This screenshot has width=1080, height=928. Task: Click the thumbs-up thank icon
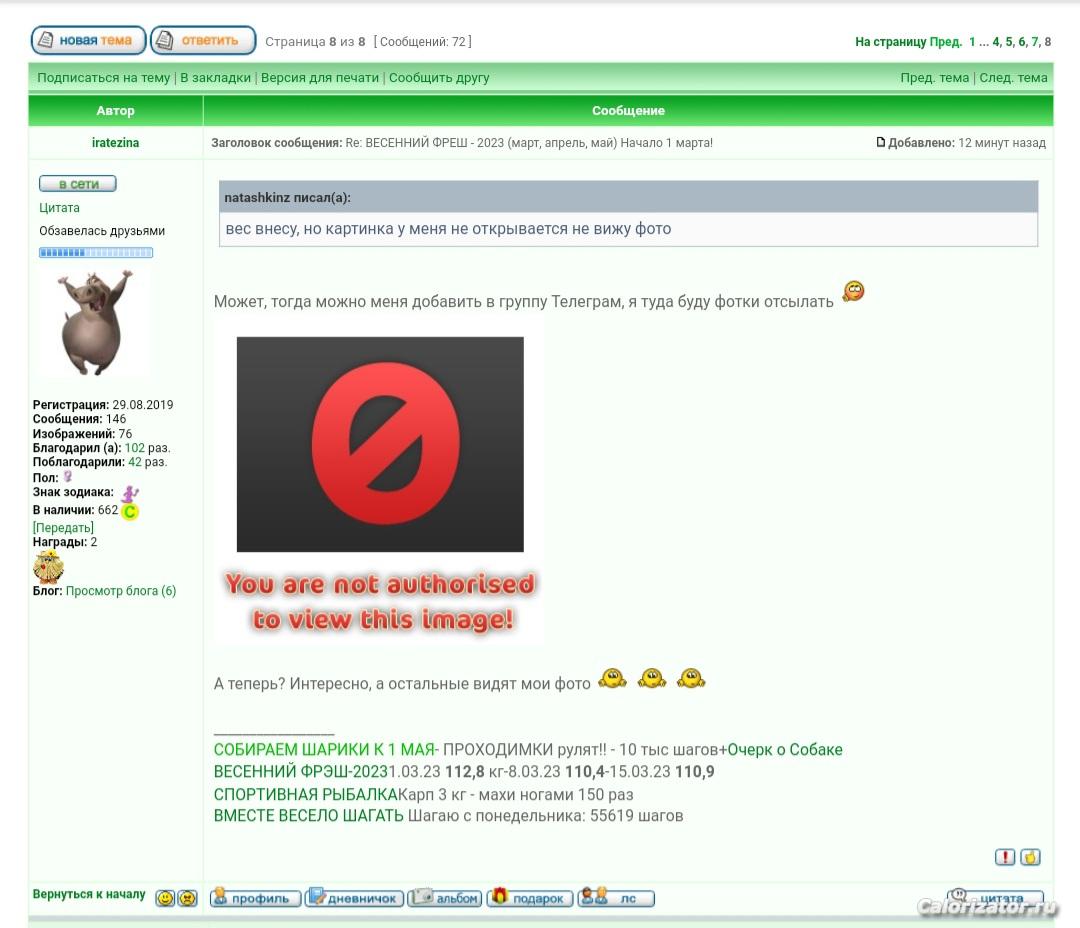(x=1030, y=857)
